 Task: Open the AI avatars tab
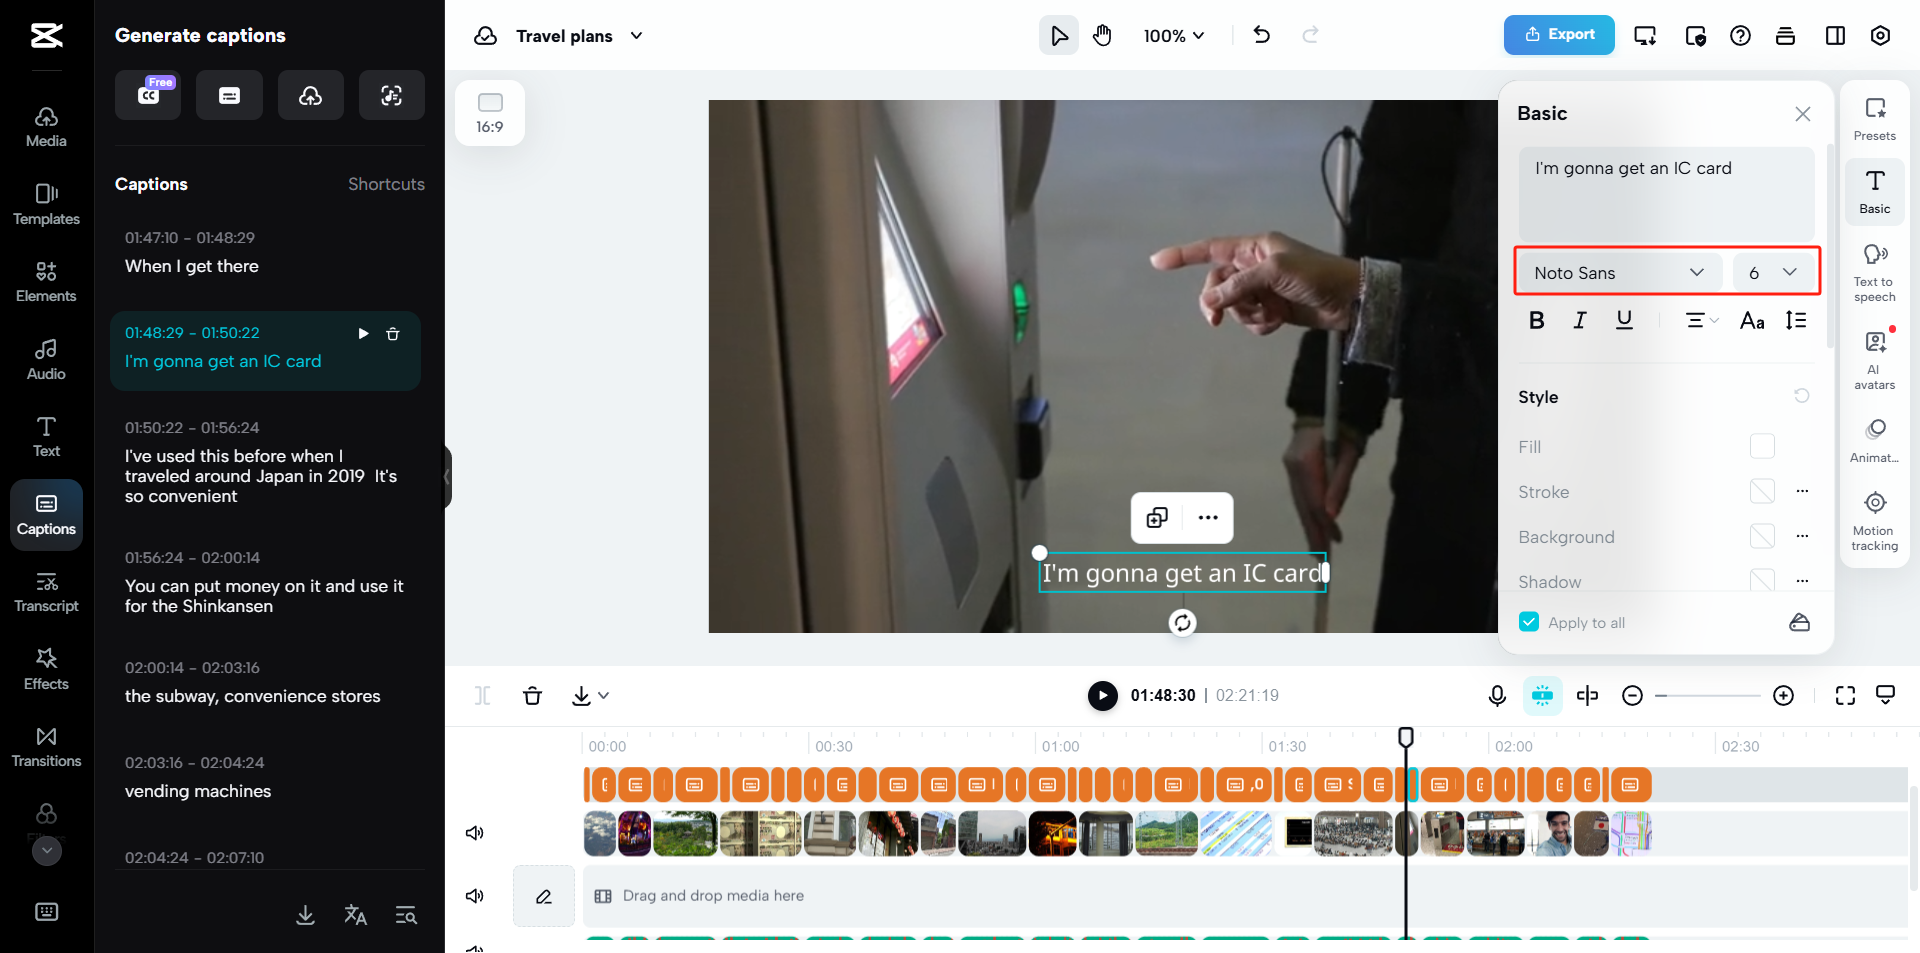[1874, 360]
